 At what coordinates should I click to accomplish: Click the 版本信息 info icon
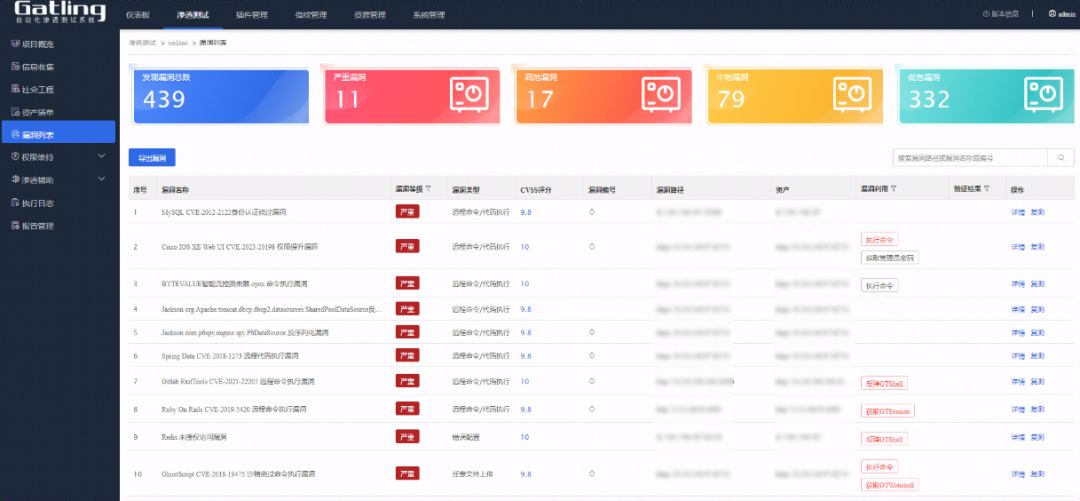[x=986, y=14]
